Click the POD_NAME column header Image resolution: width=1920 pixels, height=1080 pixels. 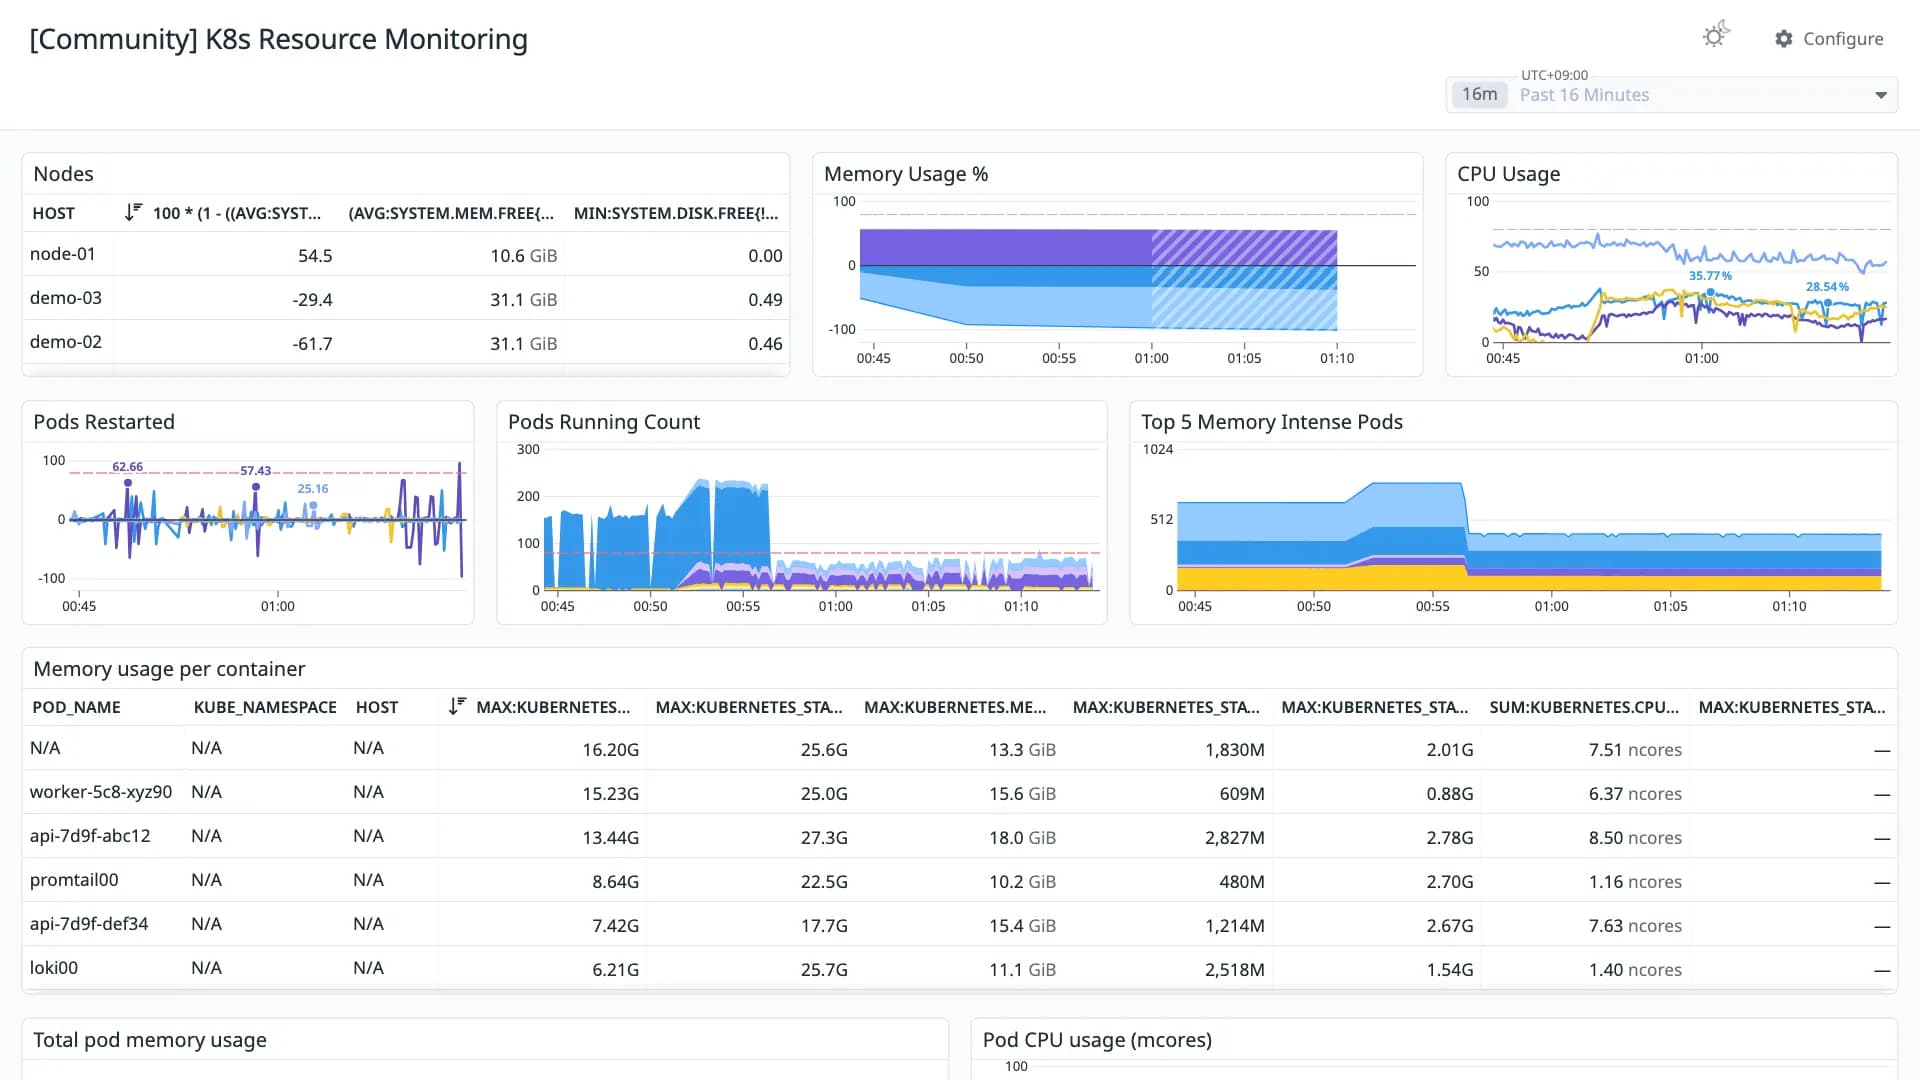(x=76, y=707)
